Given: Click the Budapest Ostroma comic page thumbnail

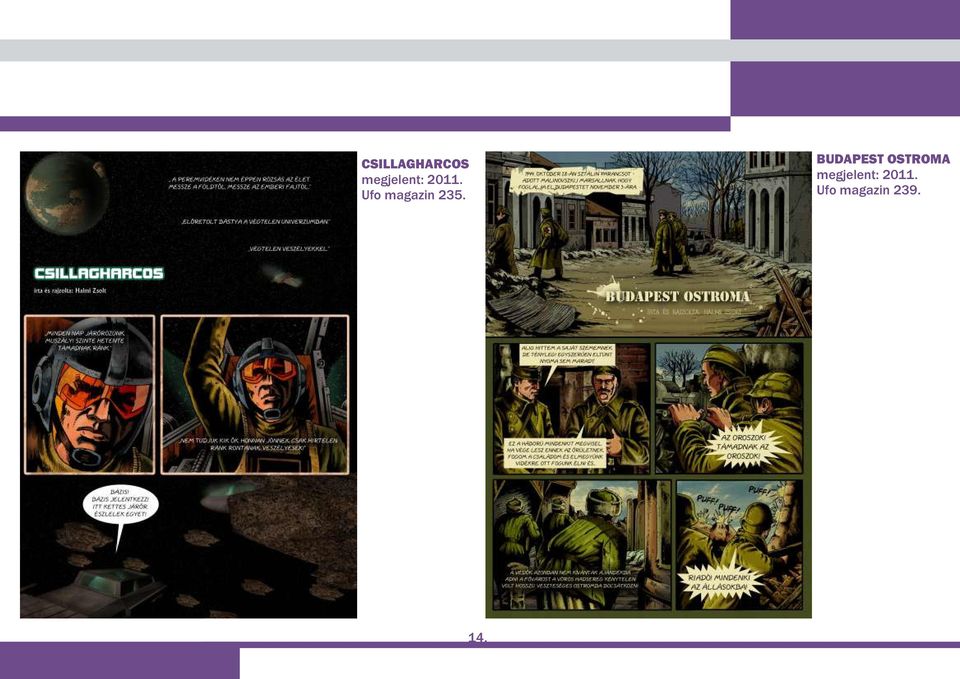Looking at the screenshot, I should [648, 385].
